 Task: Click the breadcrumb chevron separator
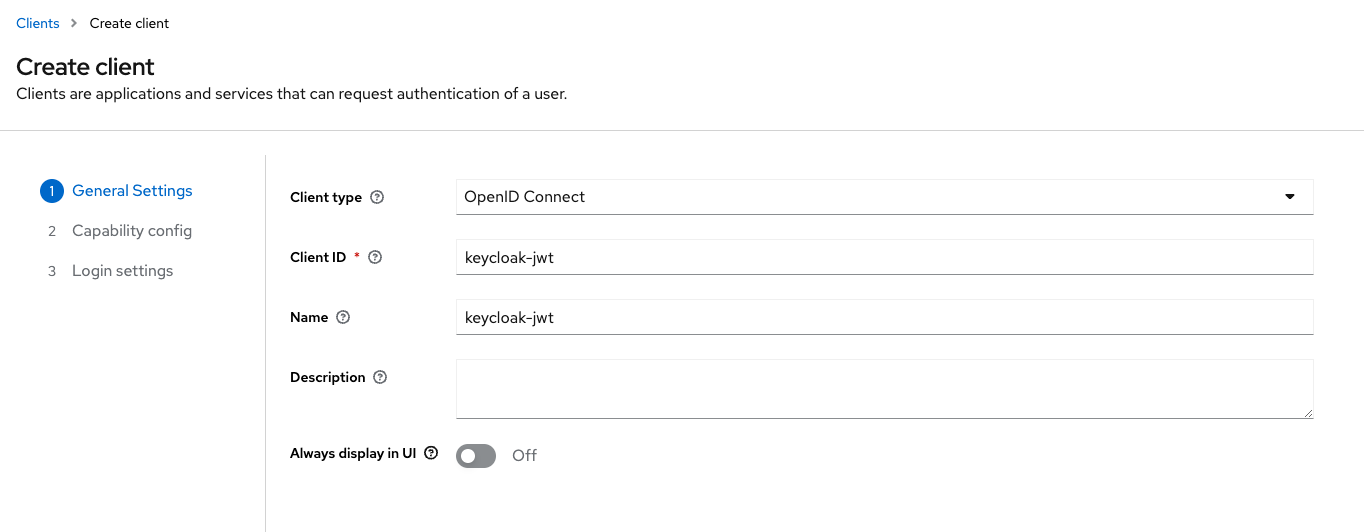point(74,23)
